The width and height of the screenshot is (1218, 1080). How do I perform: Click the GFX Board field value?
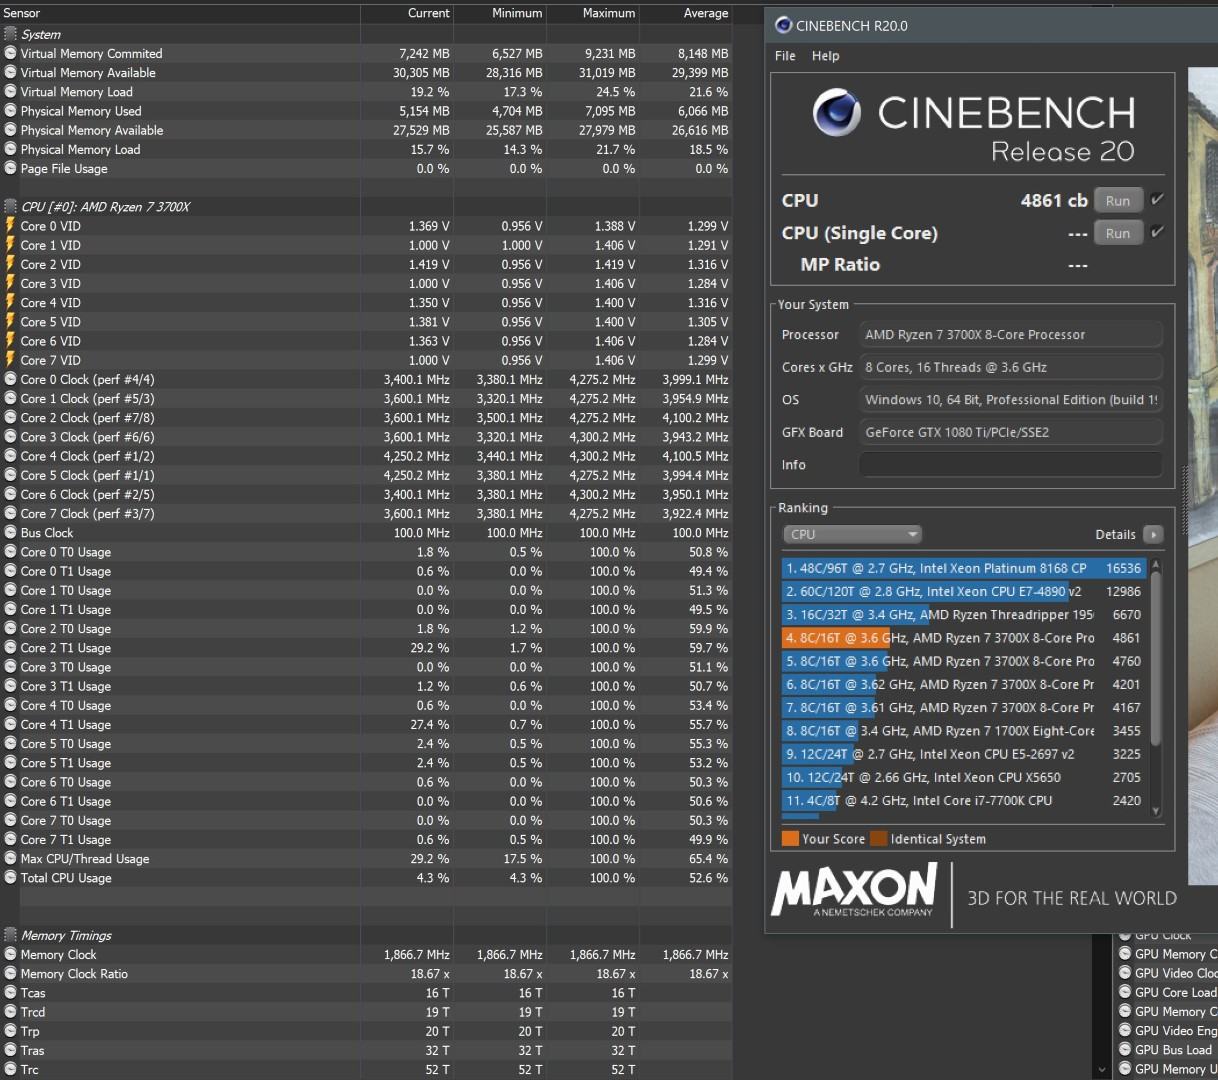pos(1011,432)
